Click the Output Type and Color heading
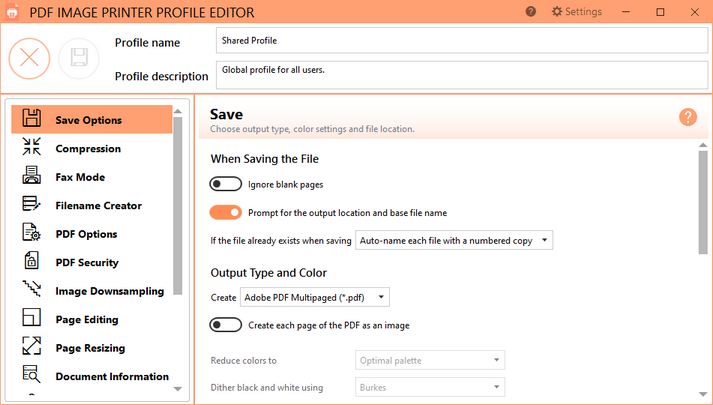713x405 pixels. (x=268, y=273)
